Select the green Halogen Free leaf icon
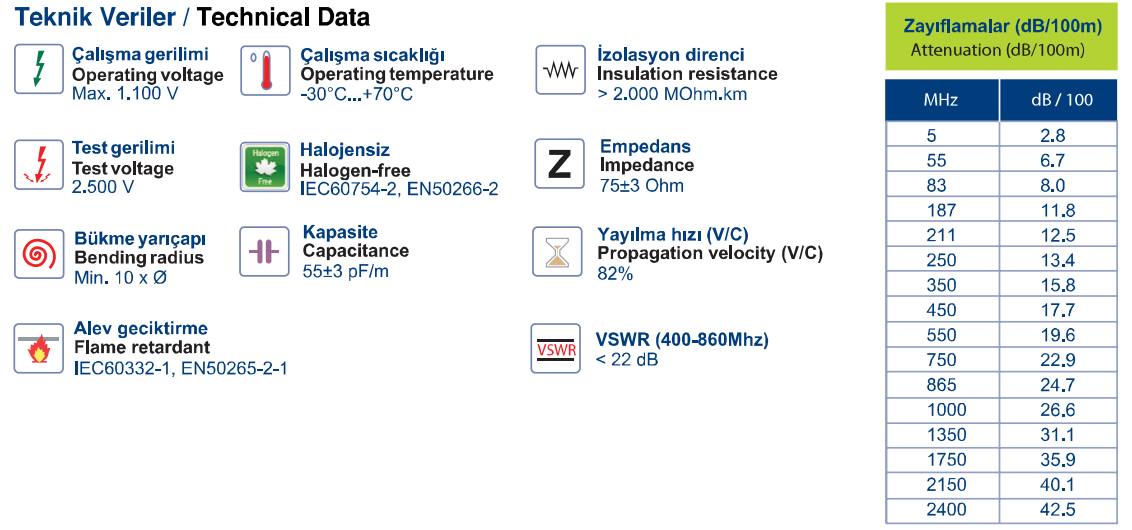 coord(265,167)
